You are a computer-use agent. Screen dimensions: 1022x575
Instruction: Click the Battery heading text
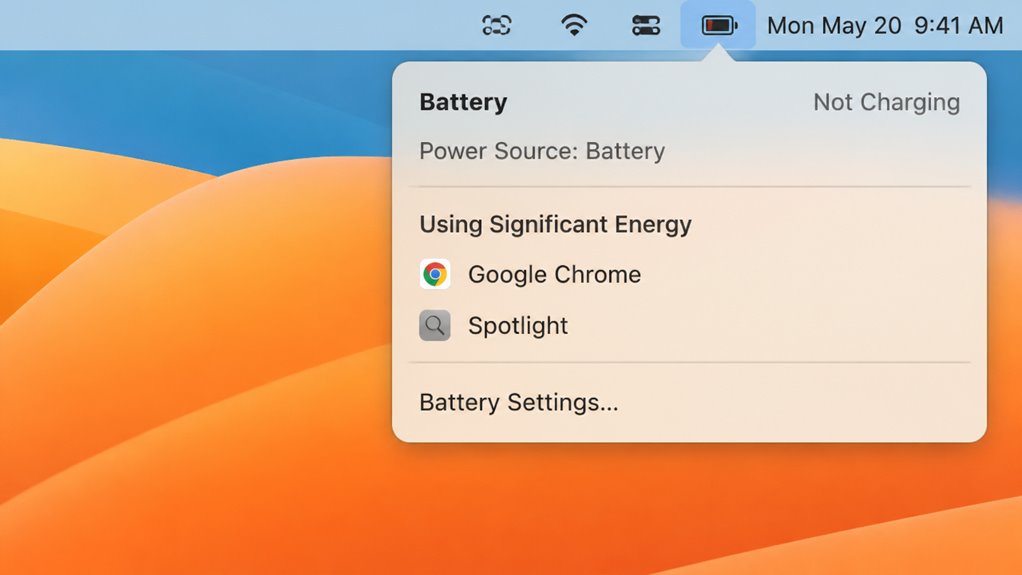463,102
